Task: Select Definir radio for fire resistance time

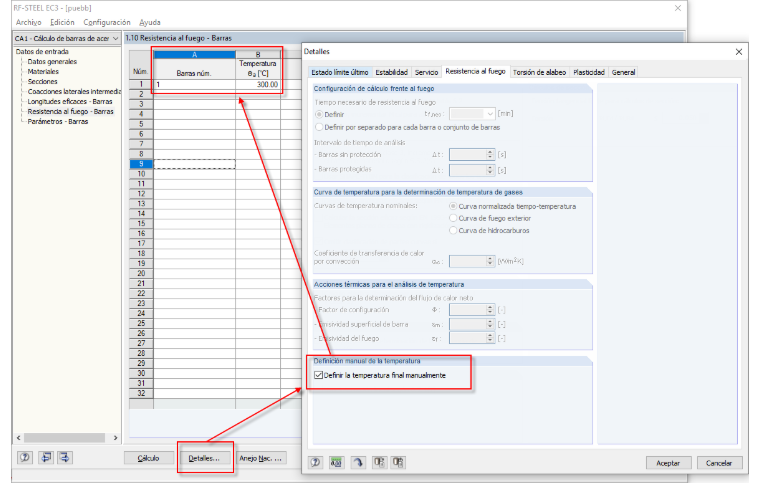Action: tap(318, 114)
